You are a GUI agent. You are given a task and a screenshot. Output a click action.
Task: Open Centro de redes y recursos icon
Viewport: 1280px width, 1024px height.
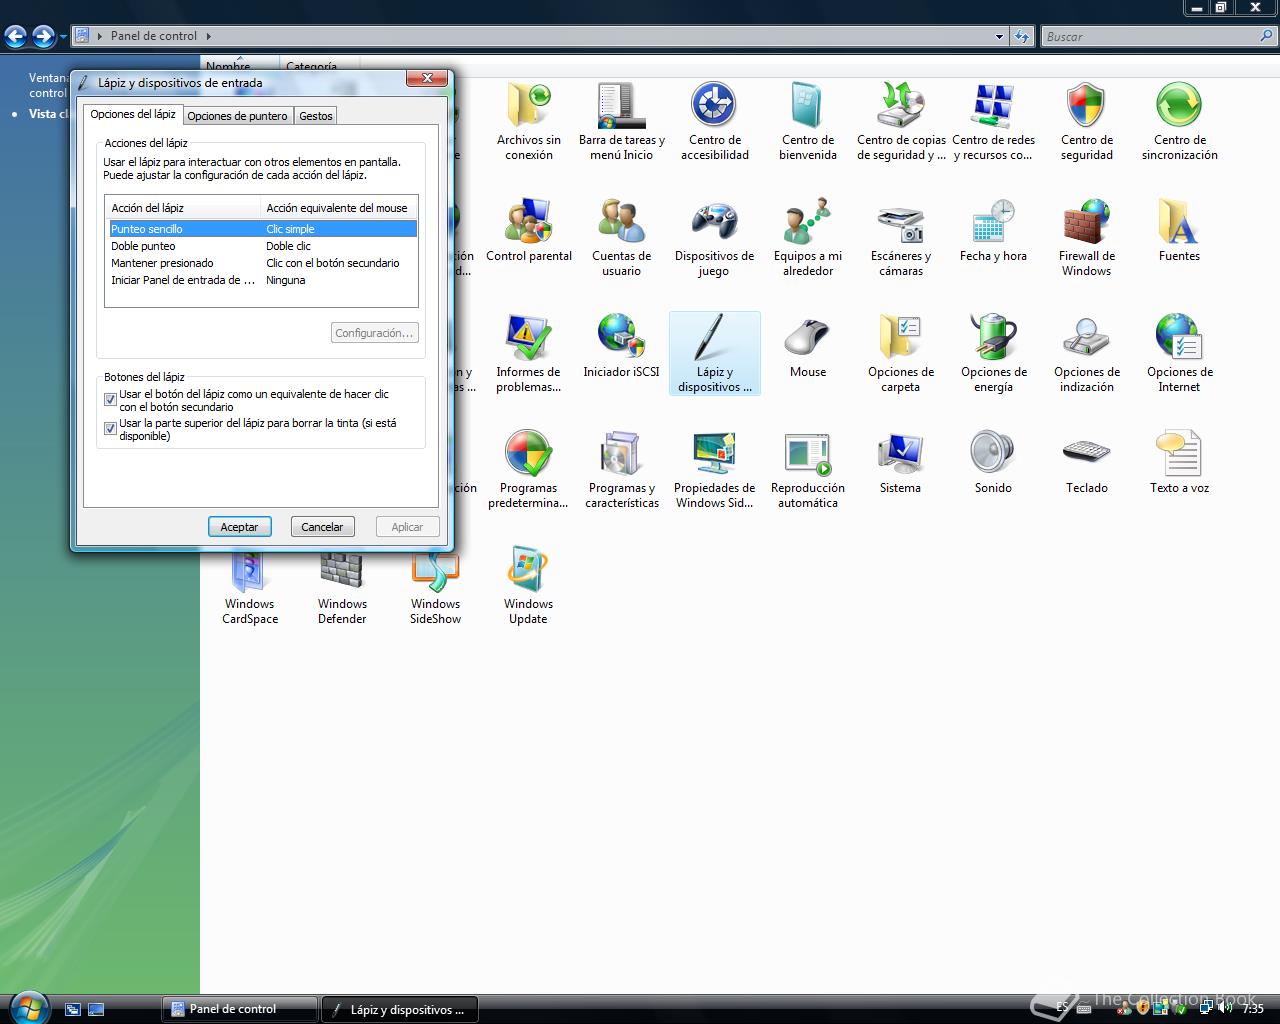point(993,122)
